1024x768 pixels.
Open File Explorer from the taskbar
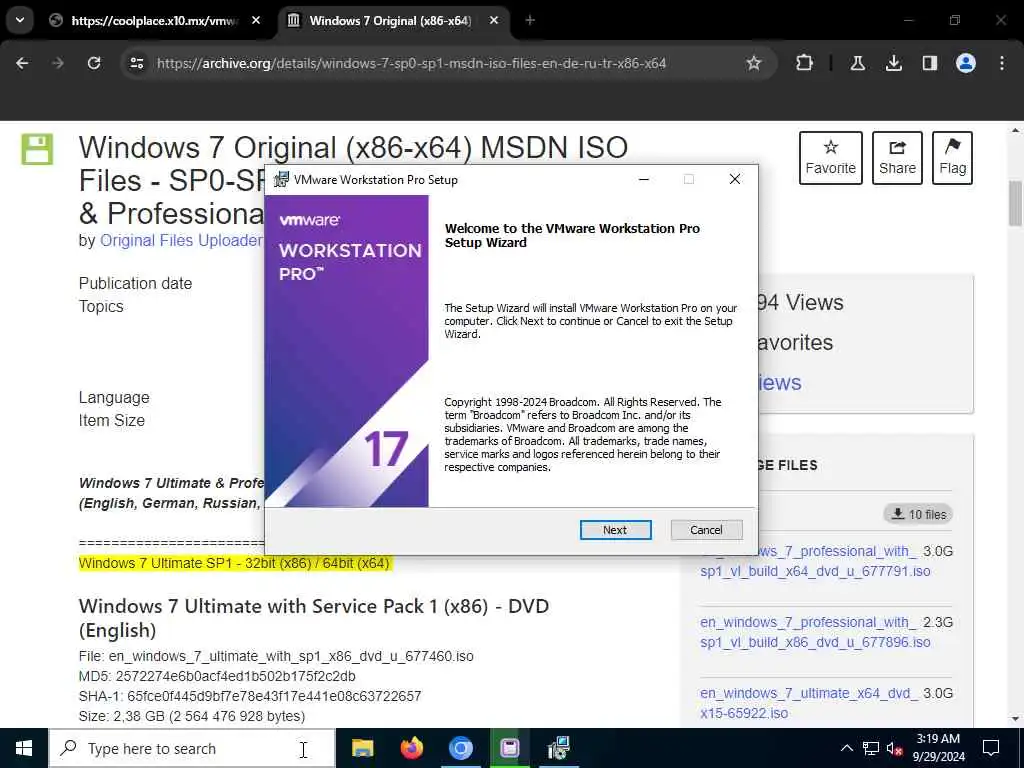362,748
